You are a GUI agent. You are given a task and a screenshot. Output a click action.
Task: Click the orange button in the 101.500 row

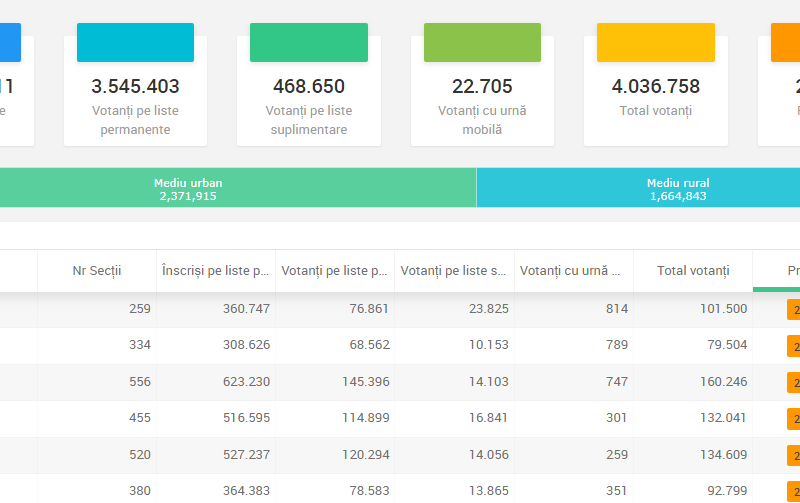tap(793, 310)
